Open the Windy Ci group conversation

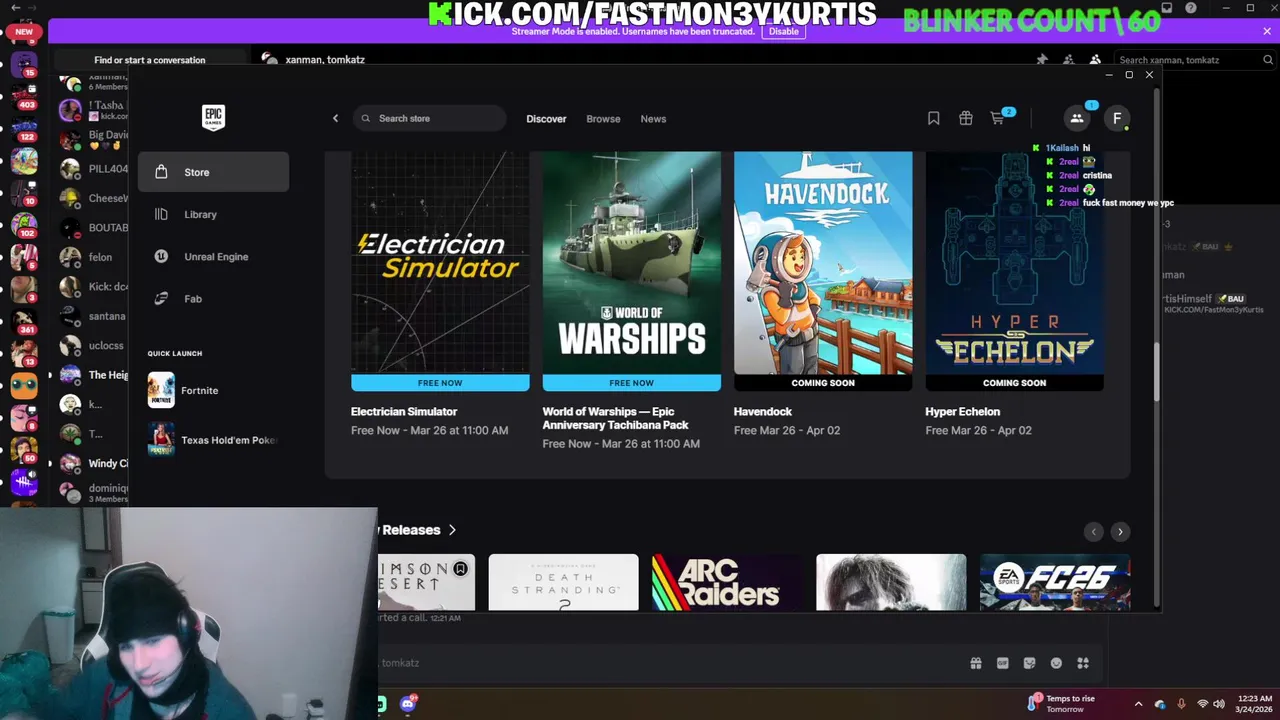tap(93, 463)
